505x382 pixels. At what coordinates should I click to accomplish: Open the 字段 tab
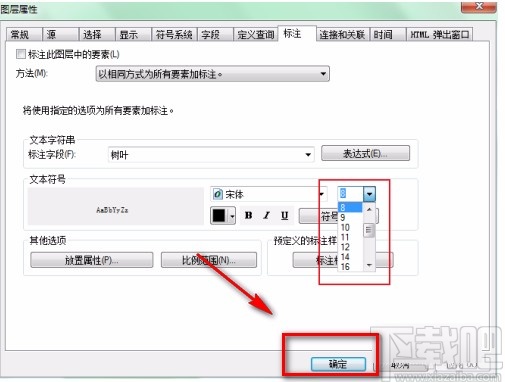(215, 34)
